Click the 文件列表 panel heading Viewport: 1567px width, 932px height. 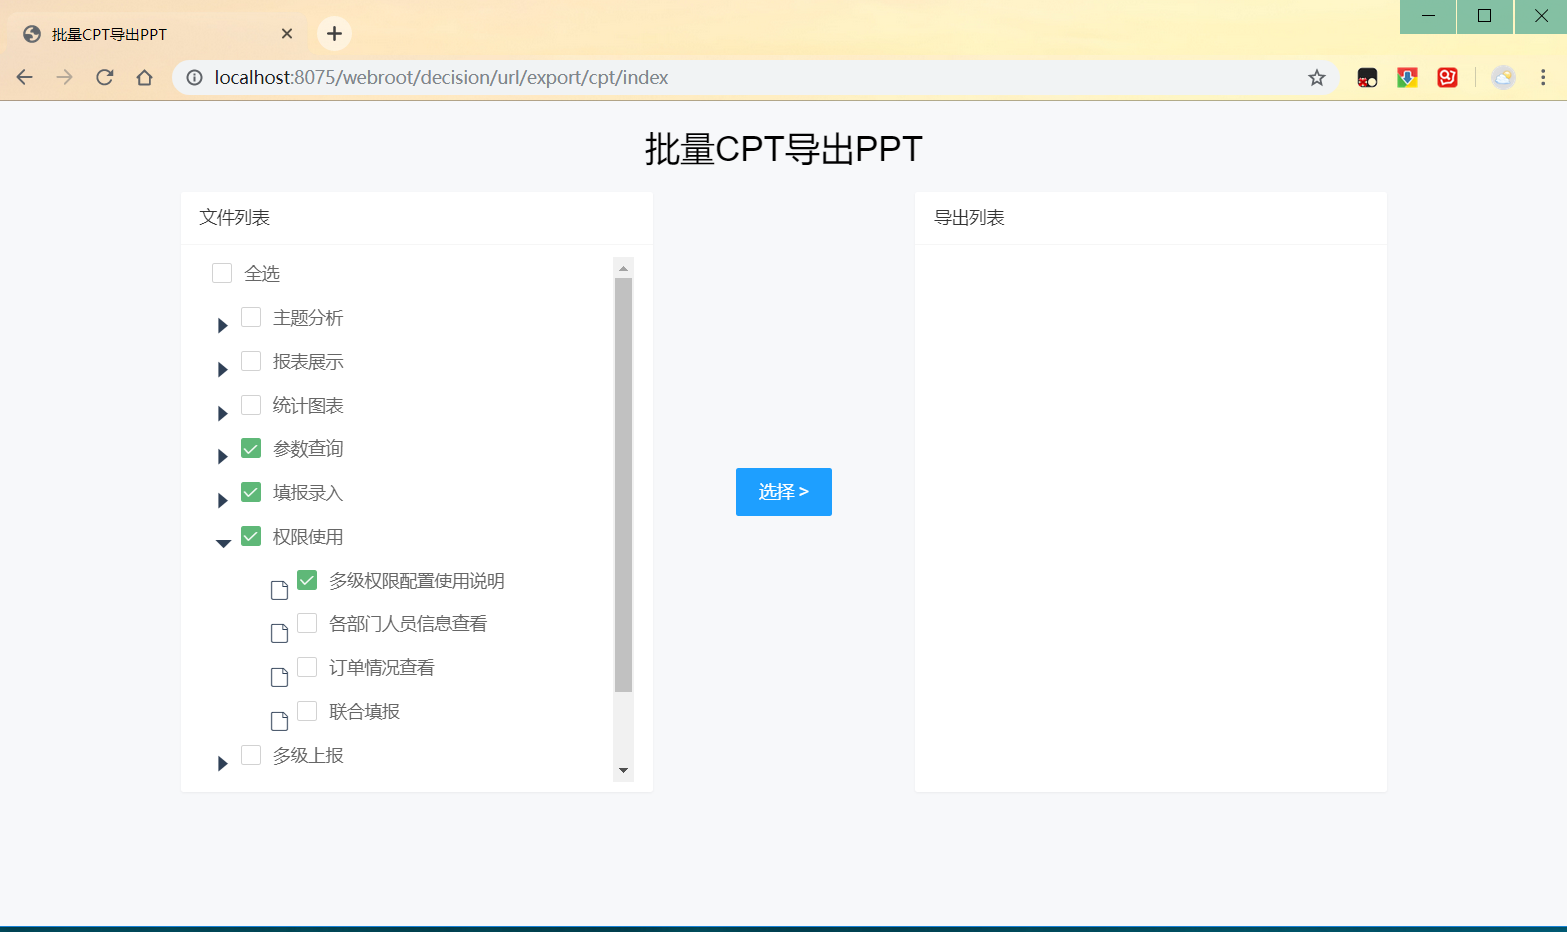[x=235, y=218]
